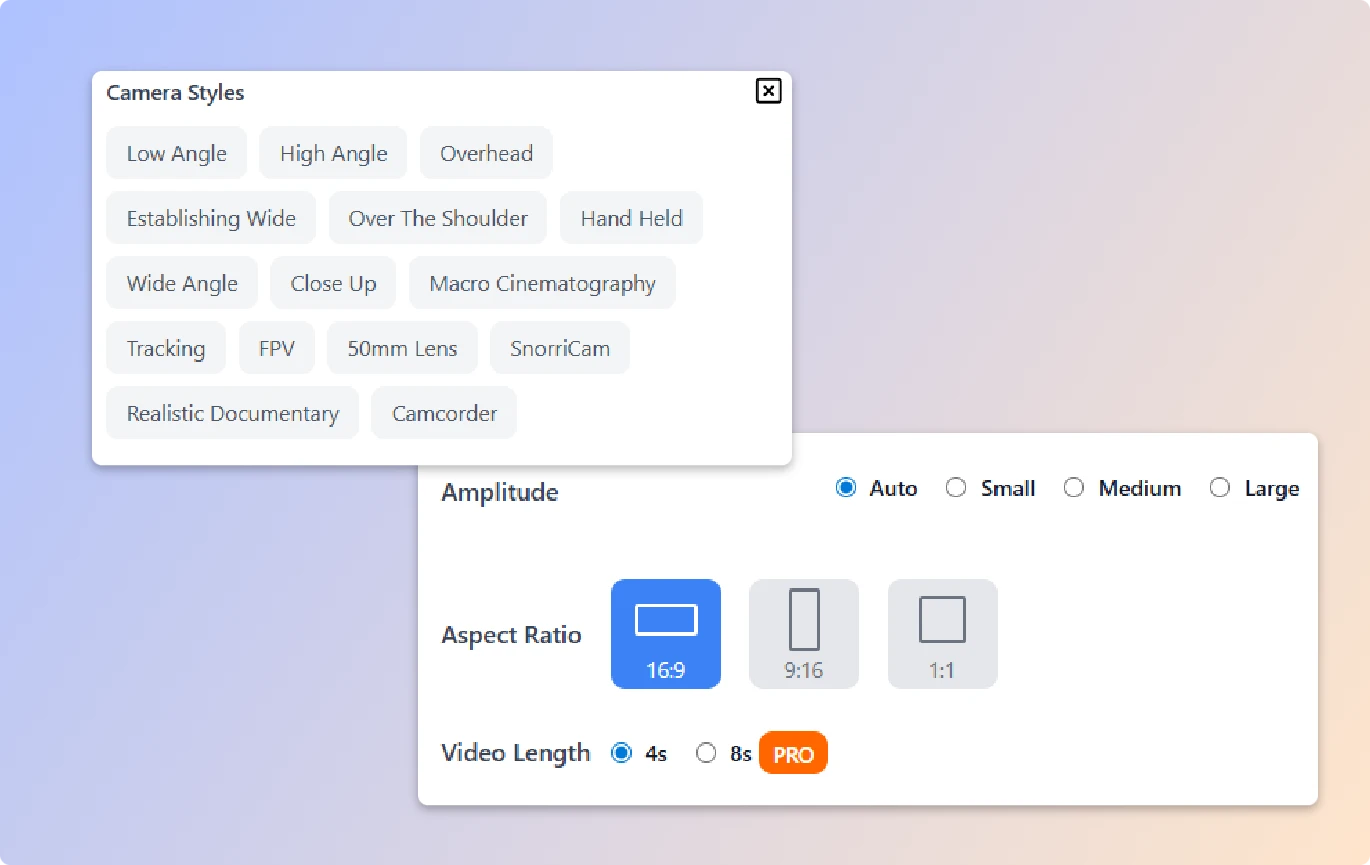Pick the Overhead camera style

point(486,153)
